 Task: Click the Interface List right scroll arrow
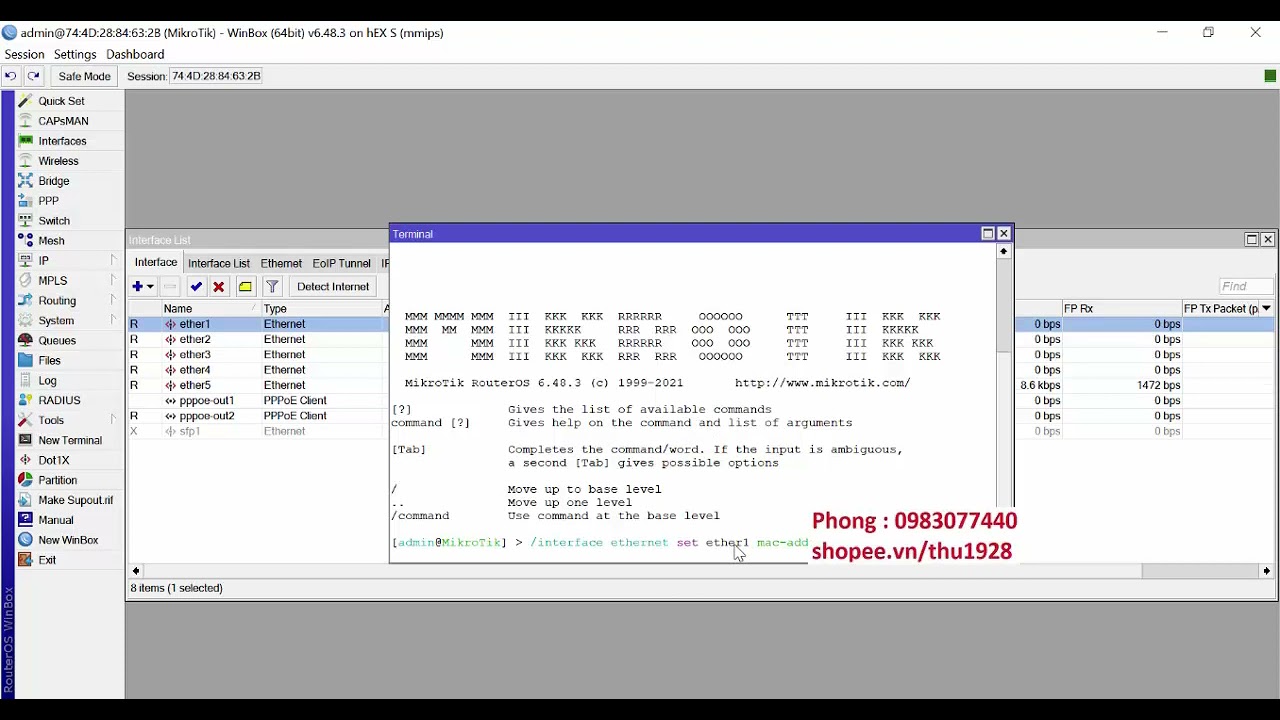point(1266,571)
